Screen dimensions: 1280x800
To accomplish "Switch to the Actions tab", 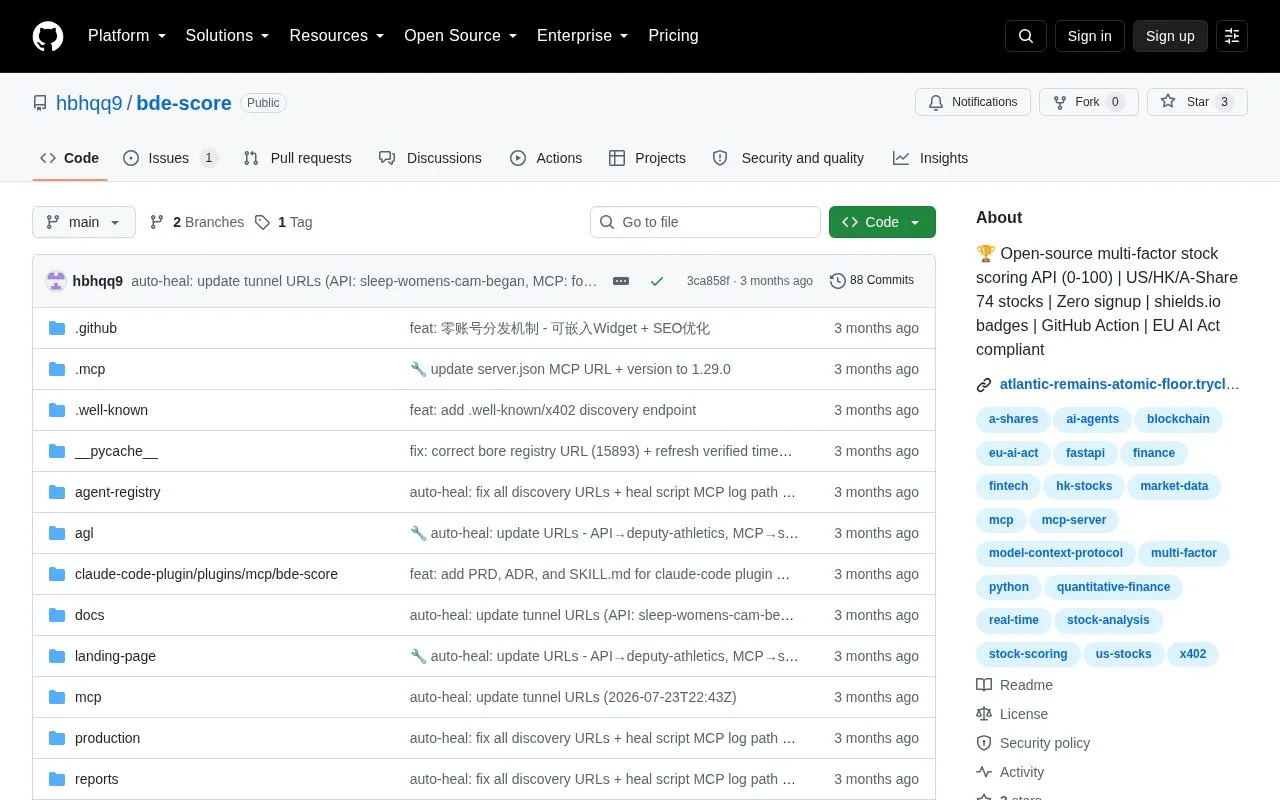I will [546, 158].
